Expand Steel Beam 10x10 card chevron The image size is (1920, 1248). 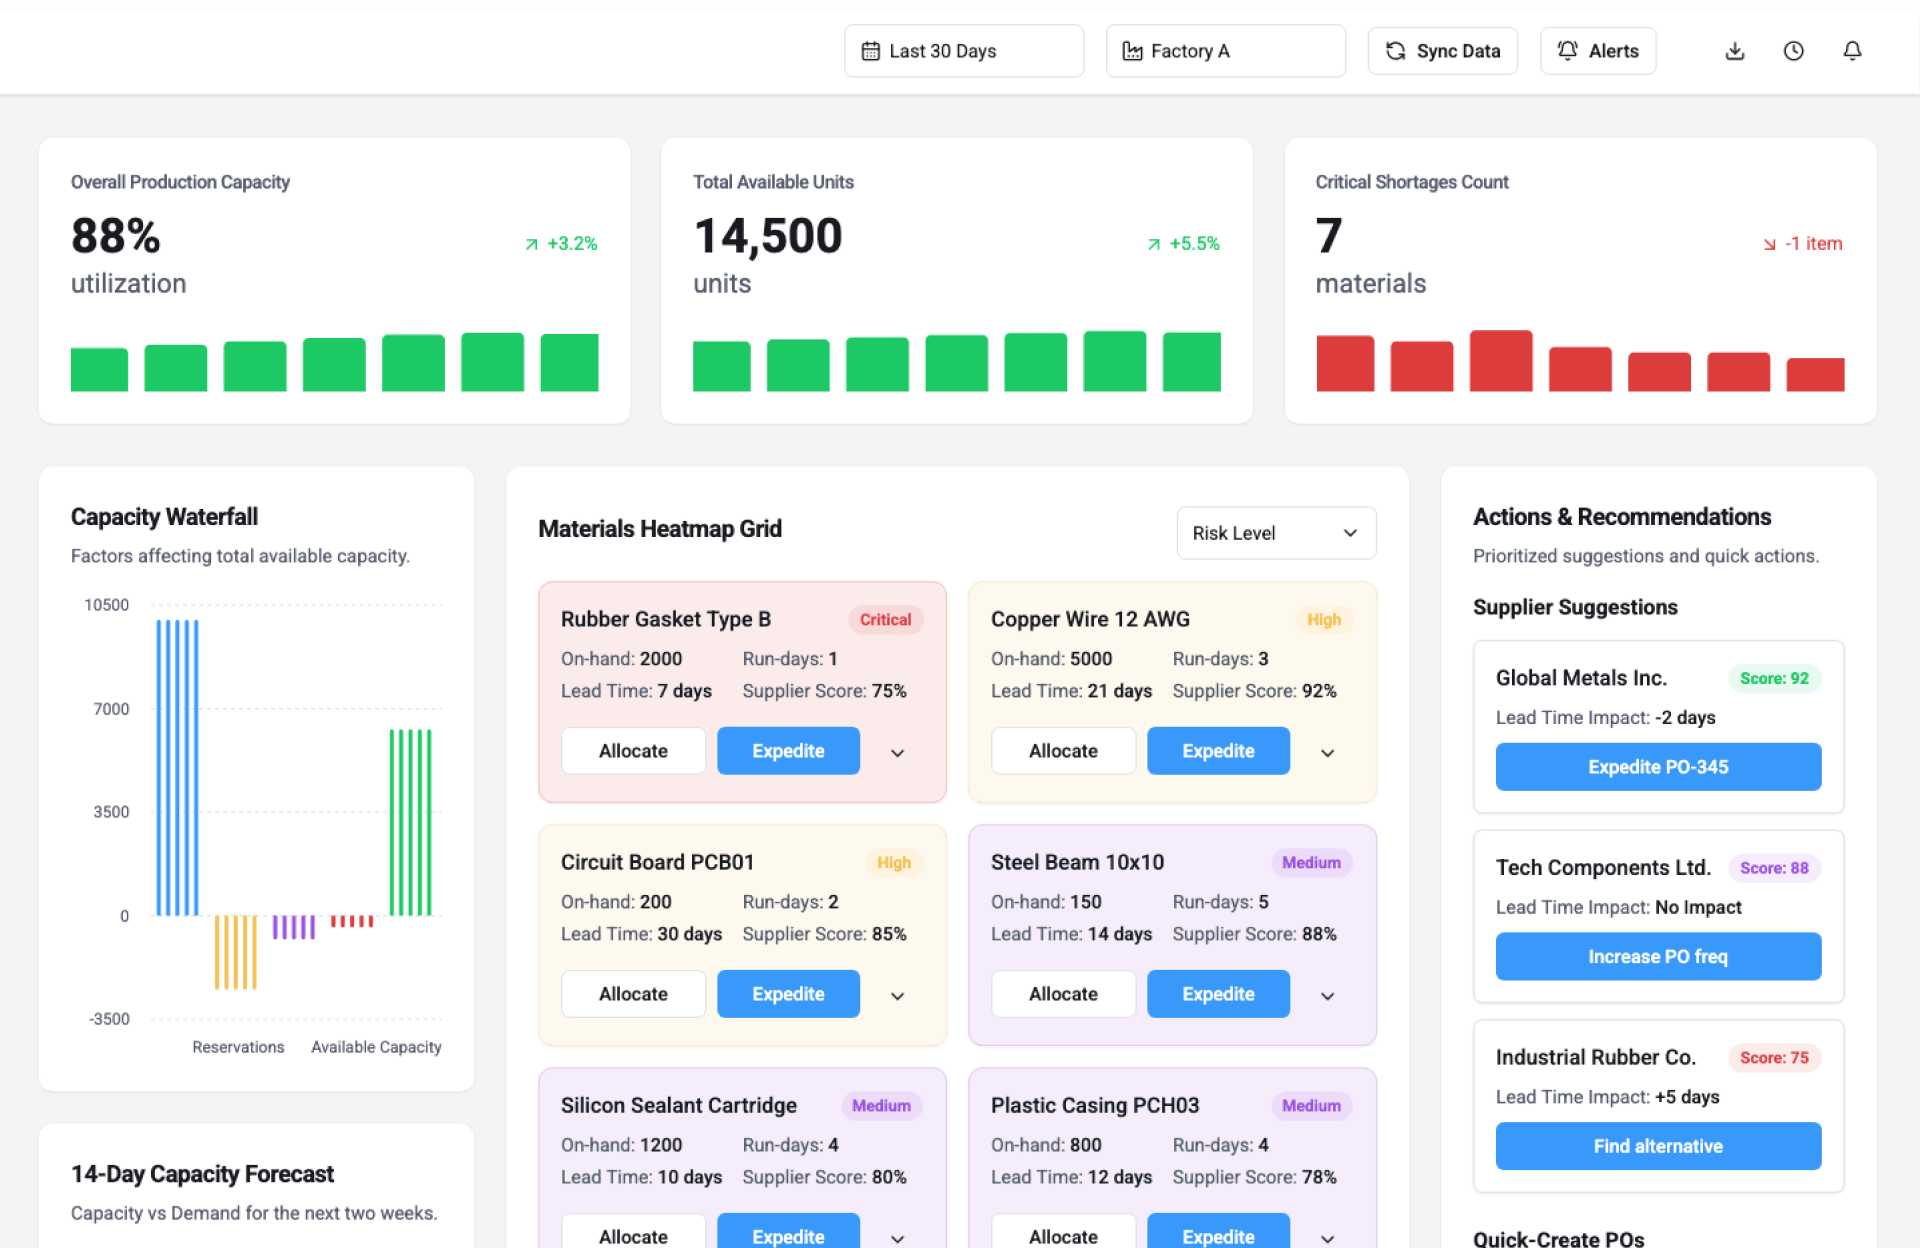[x=1327, y=996]
